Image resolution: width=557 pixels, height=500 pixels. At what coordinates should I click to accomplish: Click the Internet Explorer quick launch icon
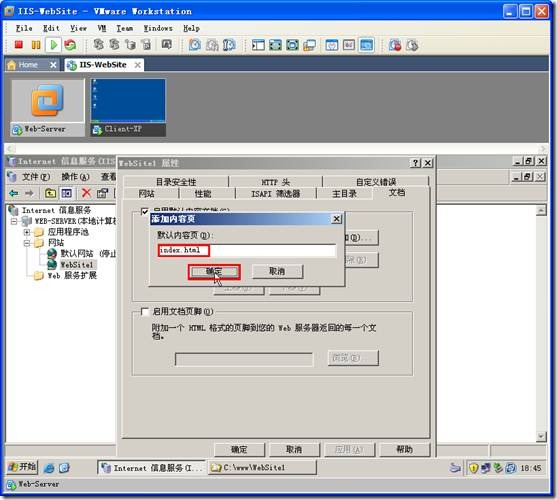(49, 468)
